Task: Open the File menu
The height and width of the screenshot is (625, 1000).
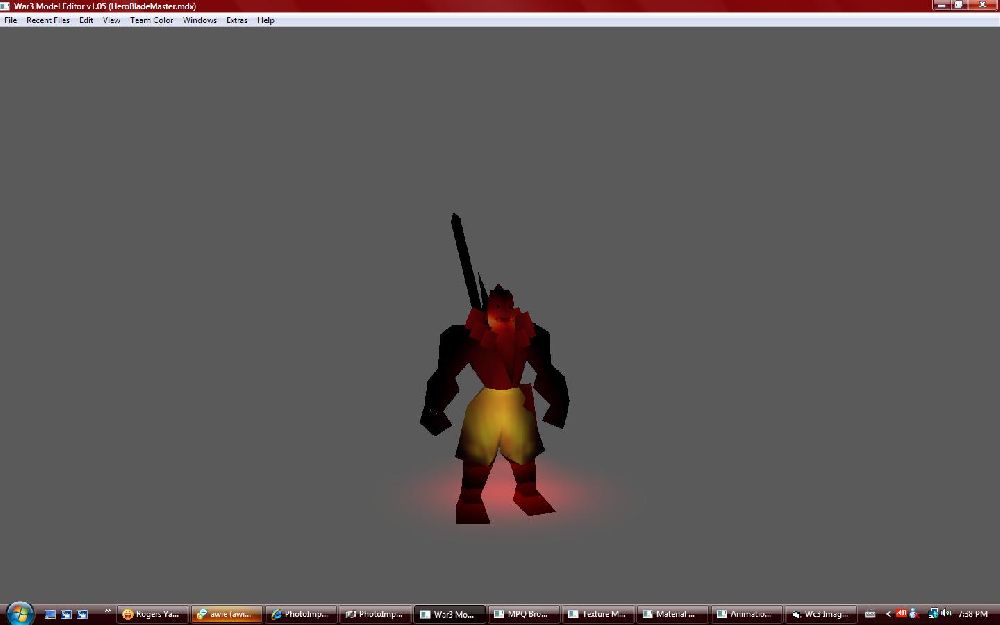Action: [11, 20]
